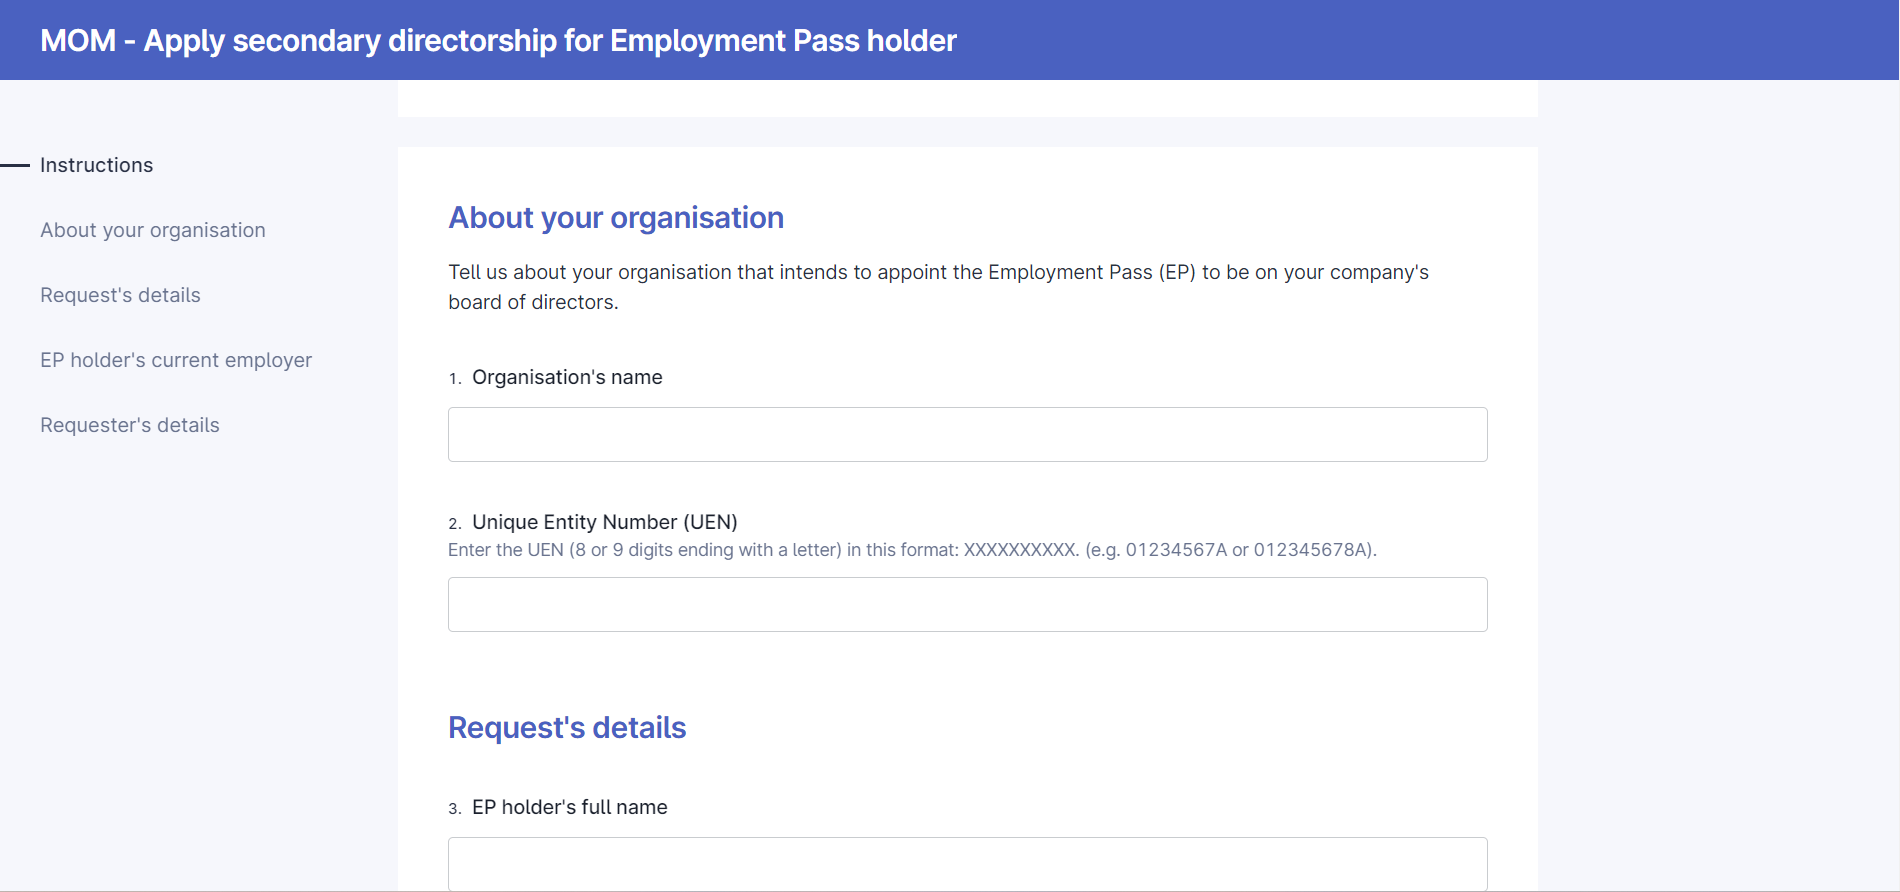Click the Unique Entity Number input box

coord(967,604)
